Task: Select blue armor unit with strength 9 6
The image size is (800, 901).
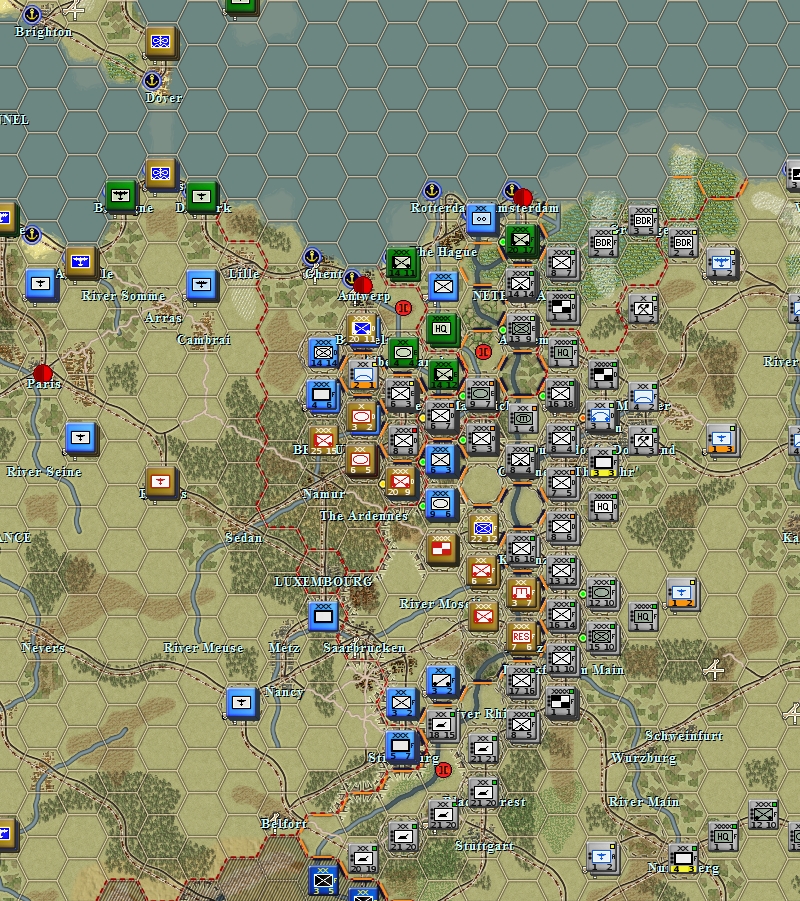Action: tap(441, 505)
